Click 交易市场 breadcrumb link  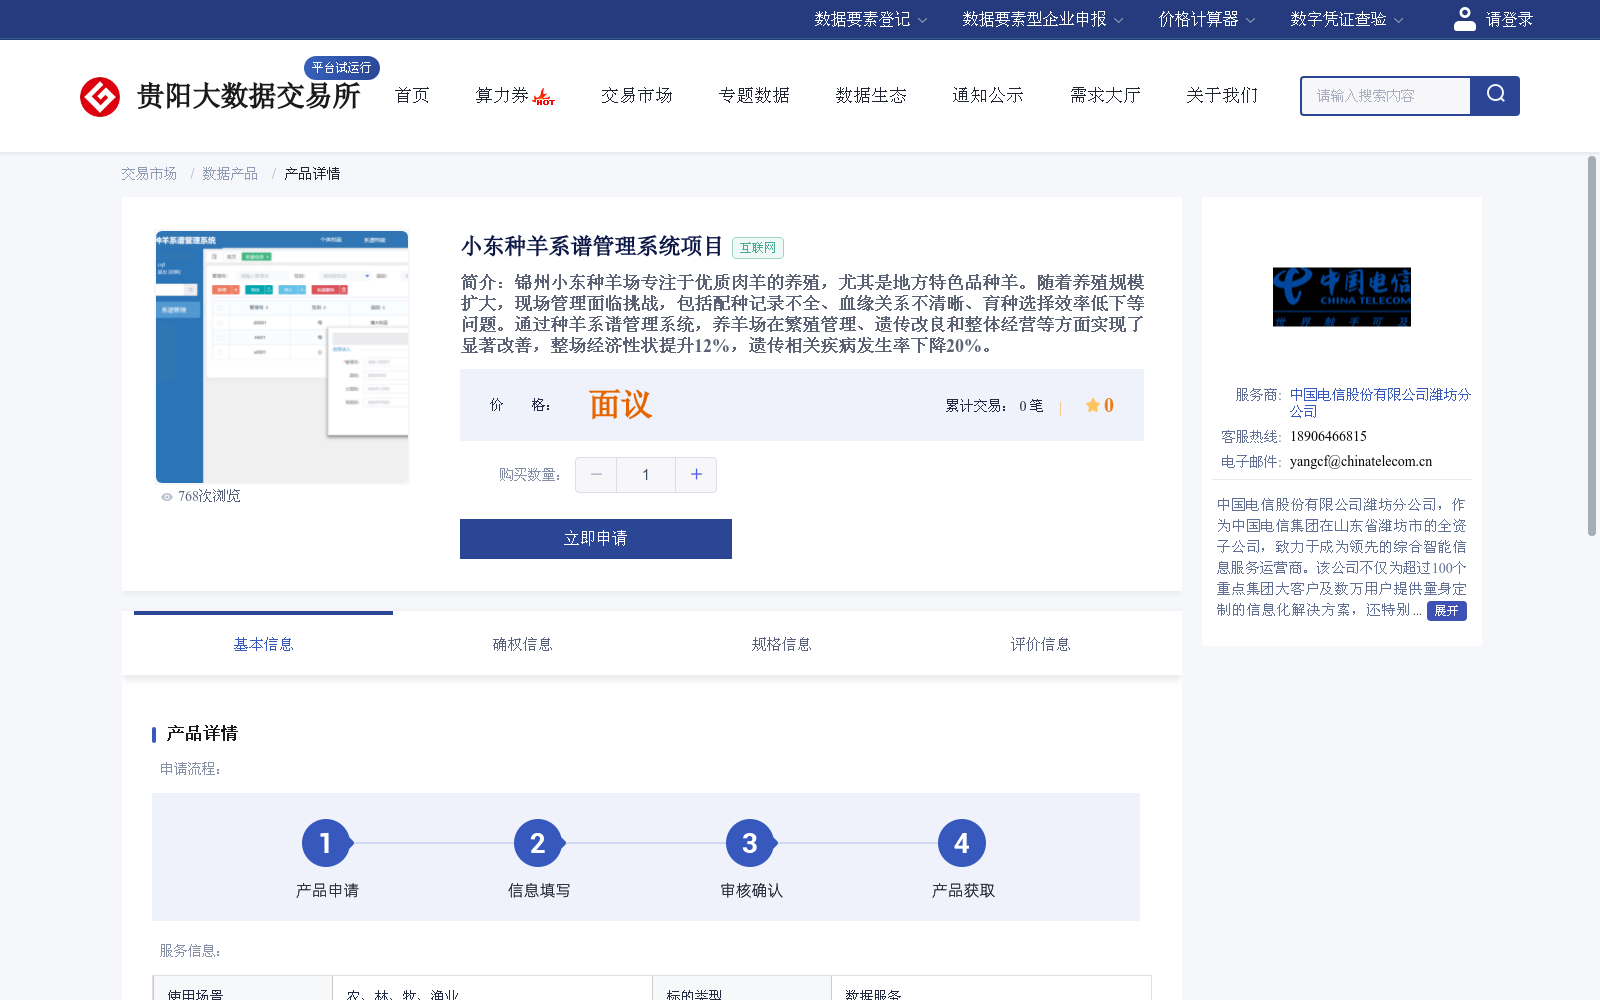click(149, 174)
